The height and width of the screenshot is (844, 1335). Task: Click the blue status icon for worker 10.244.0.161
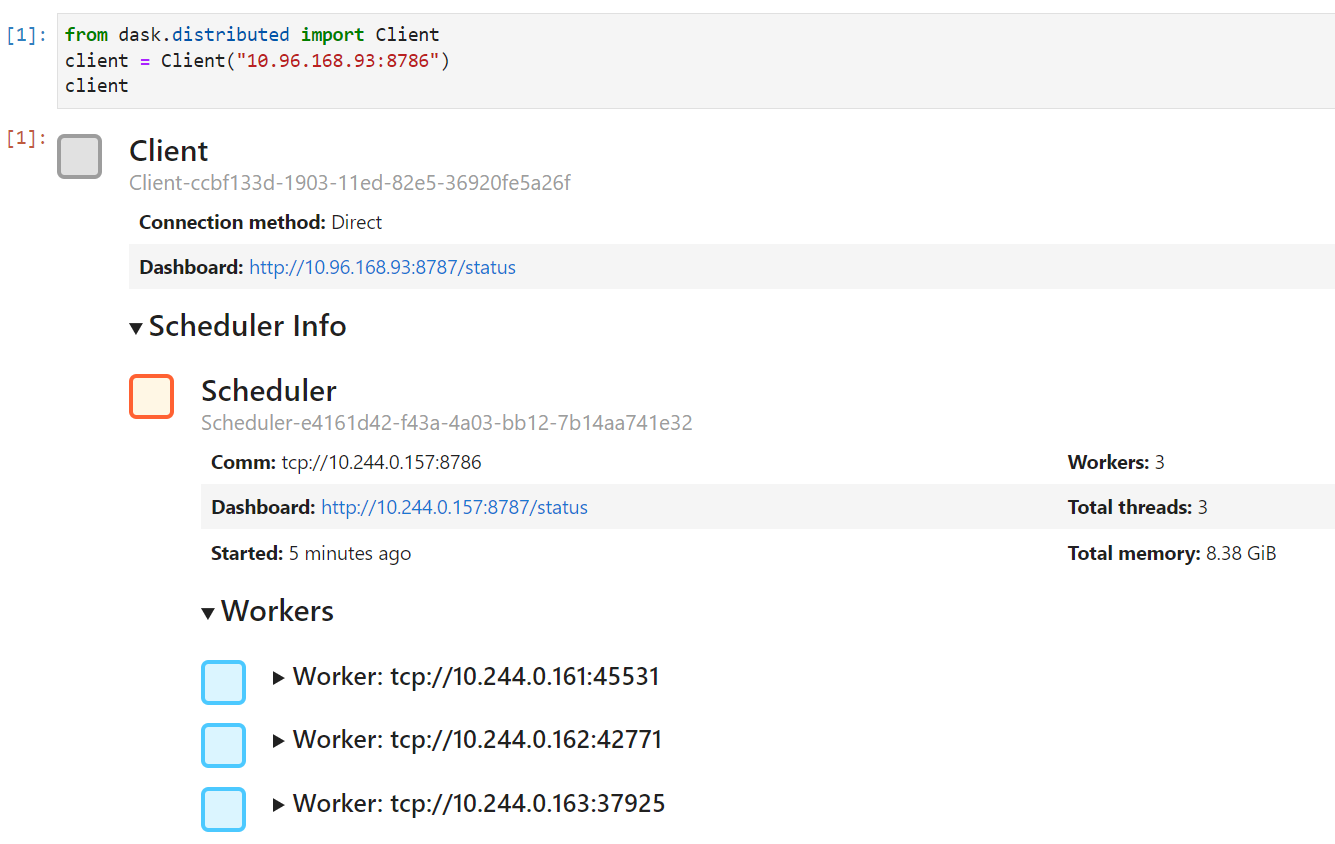coord(223,682)
